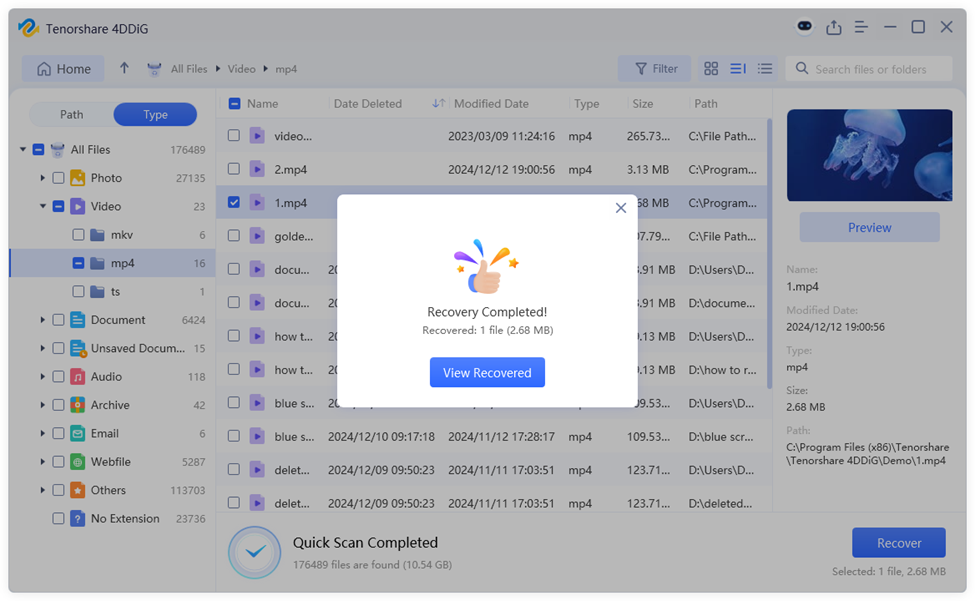This screenshot has height=601, width=975.
Task: Click the Search files or folders field
Action: 880,69
